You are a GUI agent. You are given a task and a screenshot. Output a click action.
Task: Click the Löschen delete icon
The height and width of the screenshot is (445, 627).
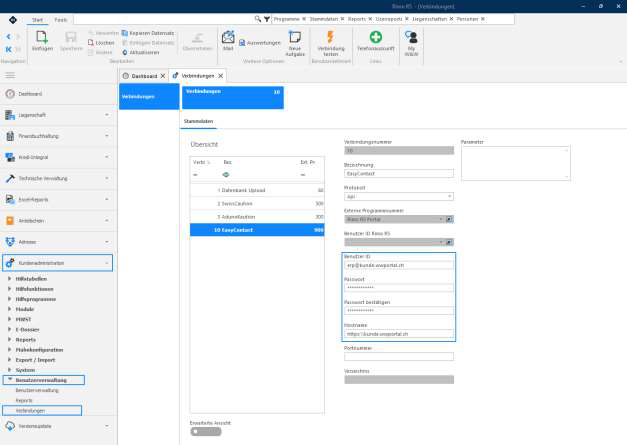pyautogui.click(x=91, y=42)
